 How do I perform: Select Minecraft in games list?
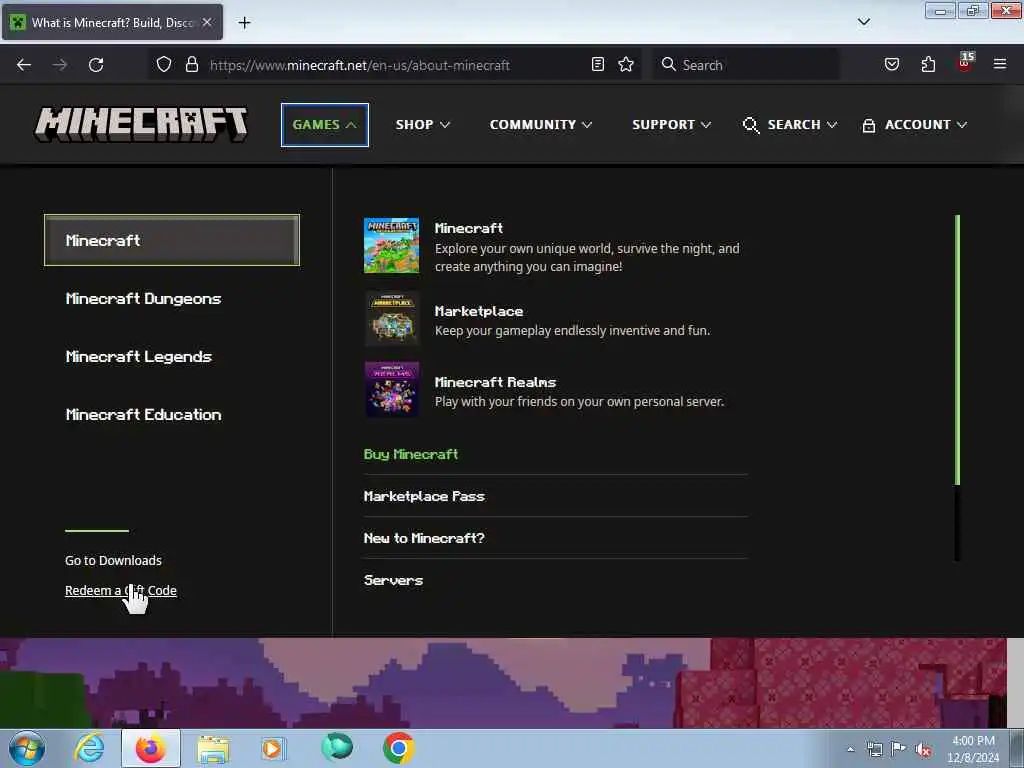[172, 240]
